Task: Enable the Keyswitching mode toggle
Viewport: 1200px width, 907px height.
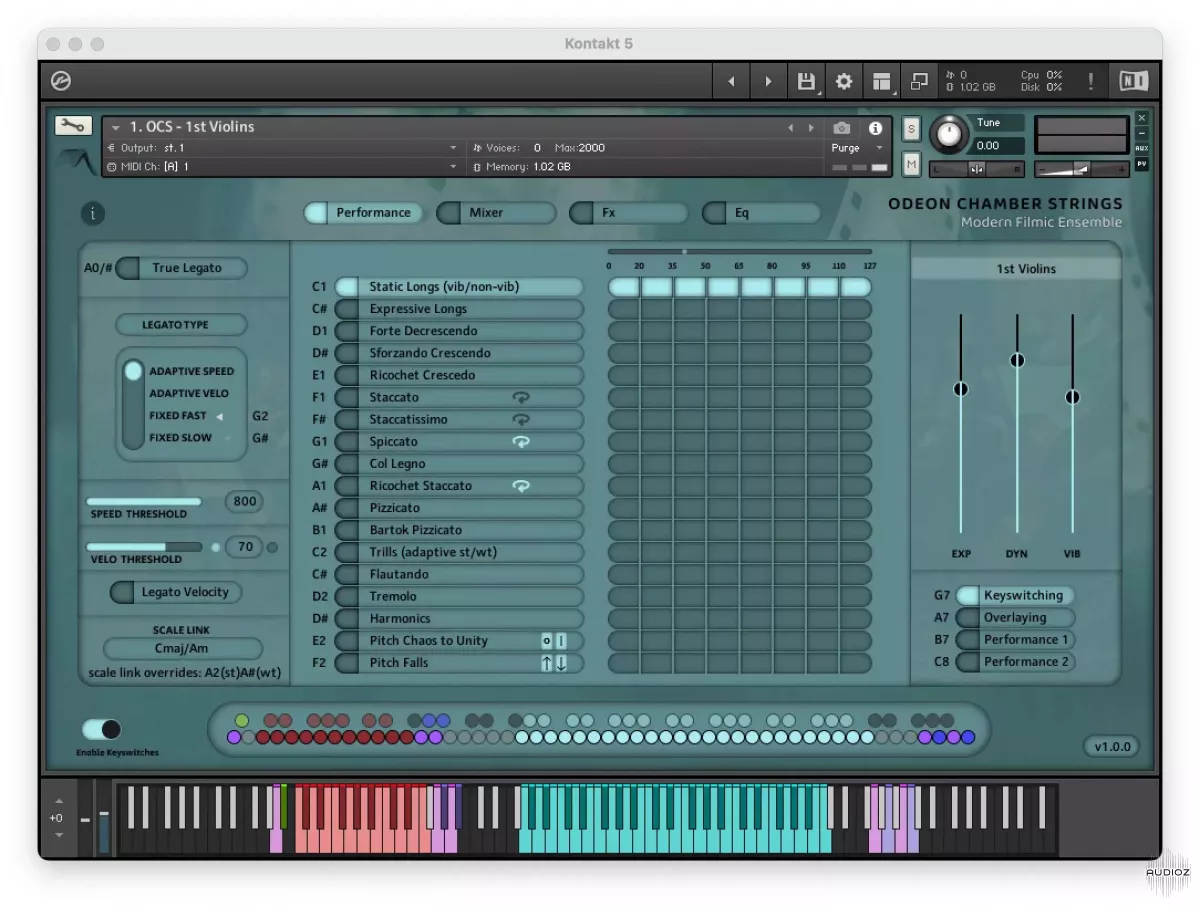Action: 1015,595
